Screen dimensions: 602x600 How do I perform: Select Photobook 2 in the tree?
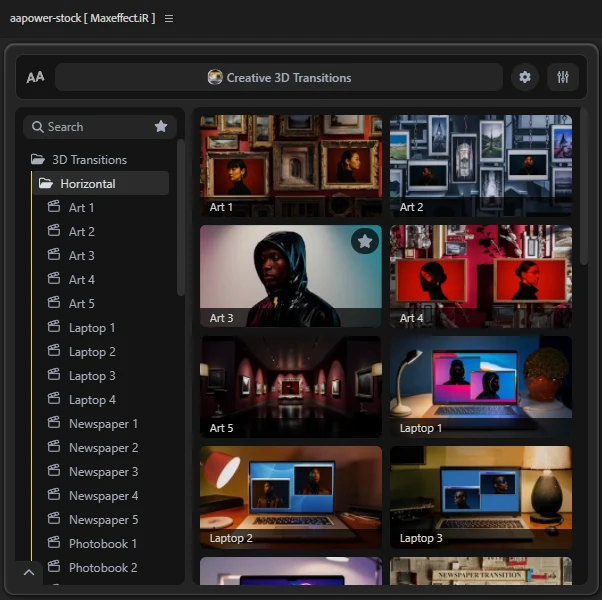(103, 568)
